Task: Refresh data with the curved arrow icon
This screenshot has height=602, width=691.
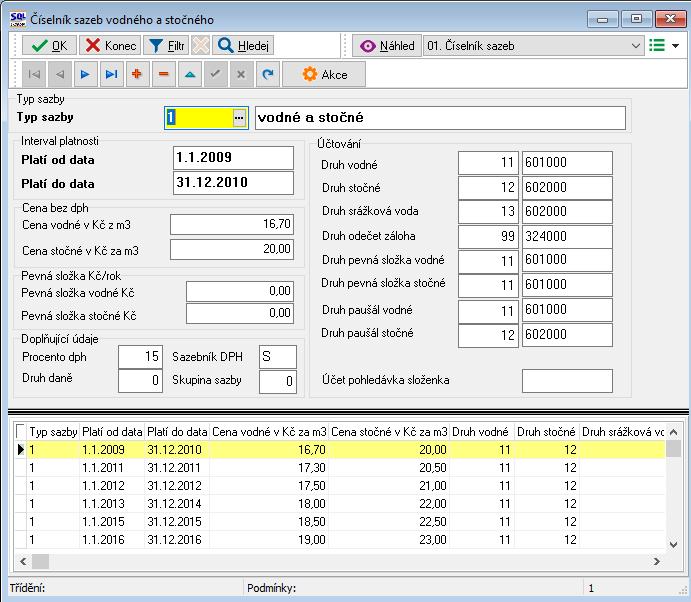Action: (x=267, y=74)
